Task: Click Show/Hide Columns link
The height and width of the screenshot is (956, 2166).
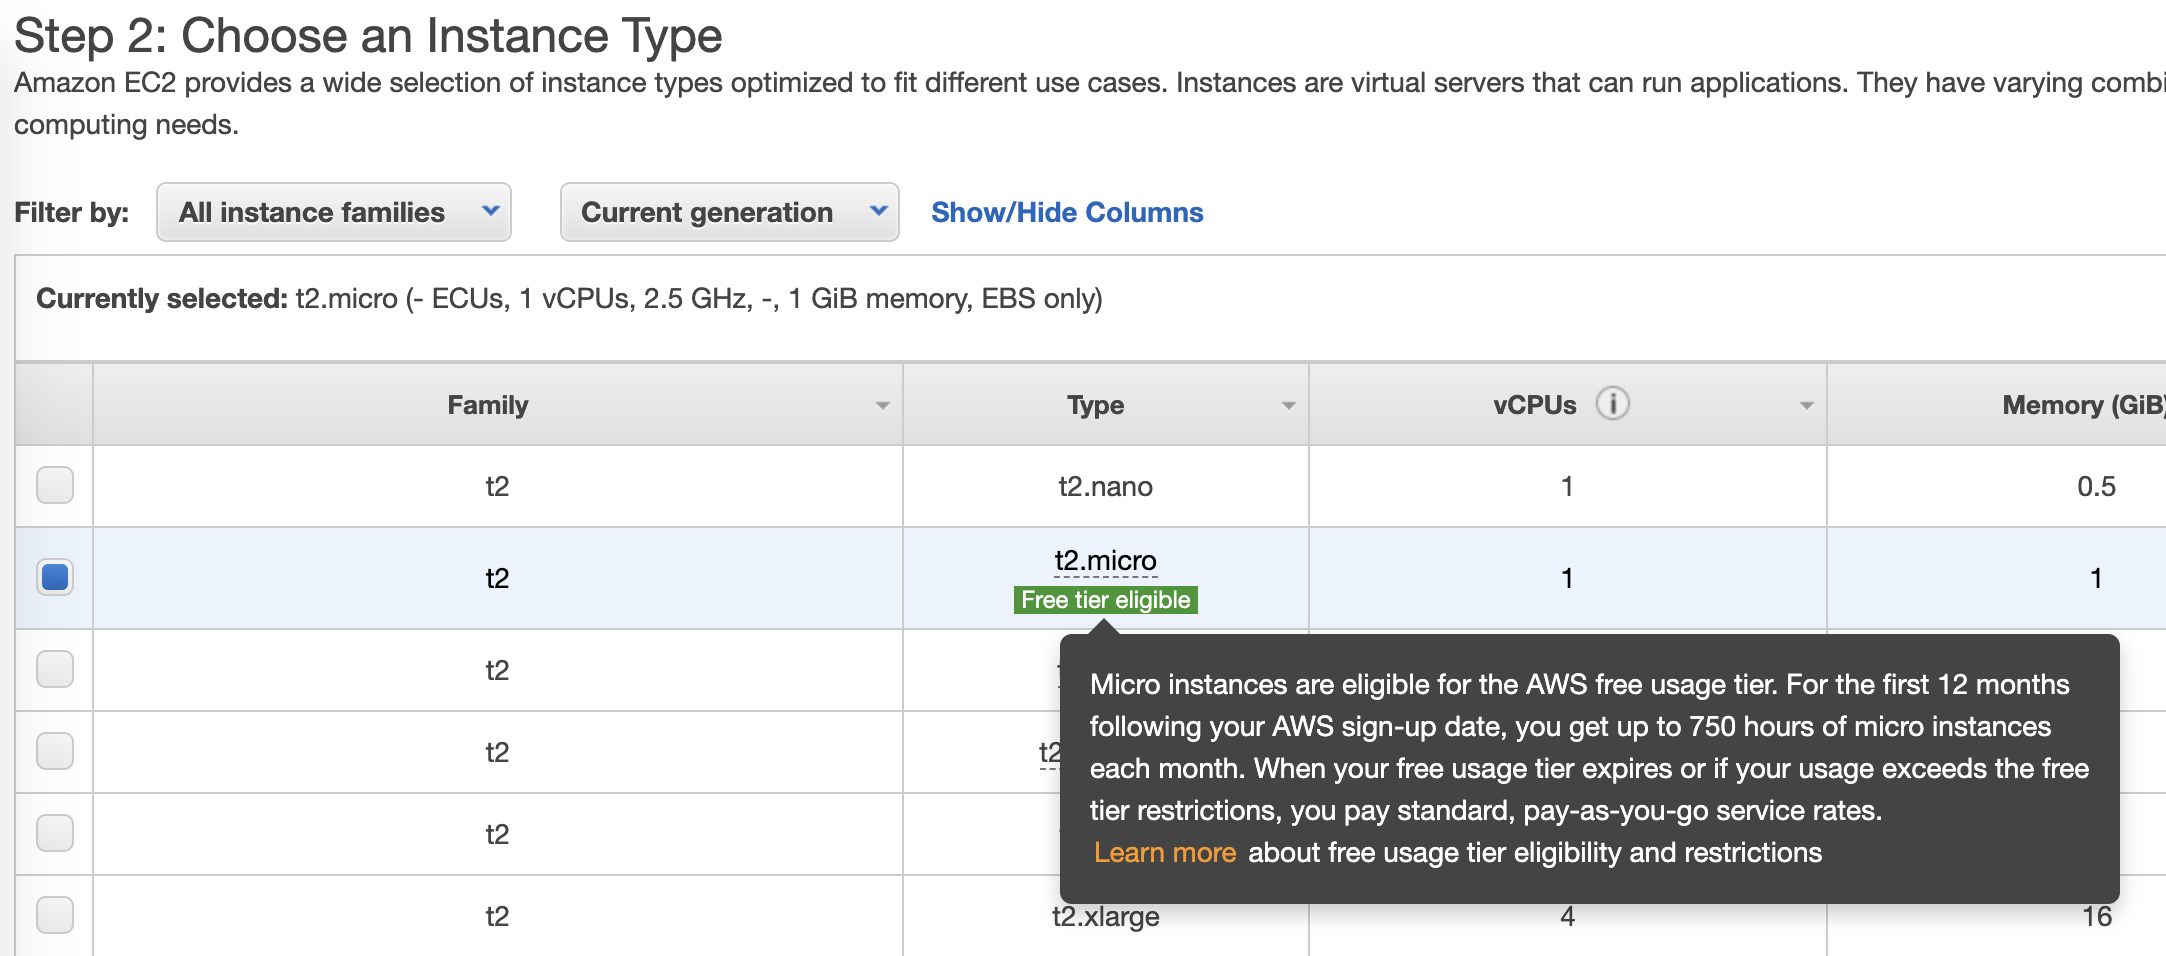Action: pyautogui.click(x=1067, y=212)
